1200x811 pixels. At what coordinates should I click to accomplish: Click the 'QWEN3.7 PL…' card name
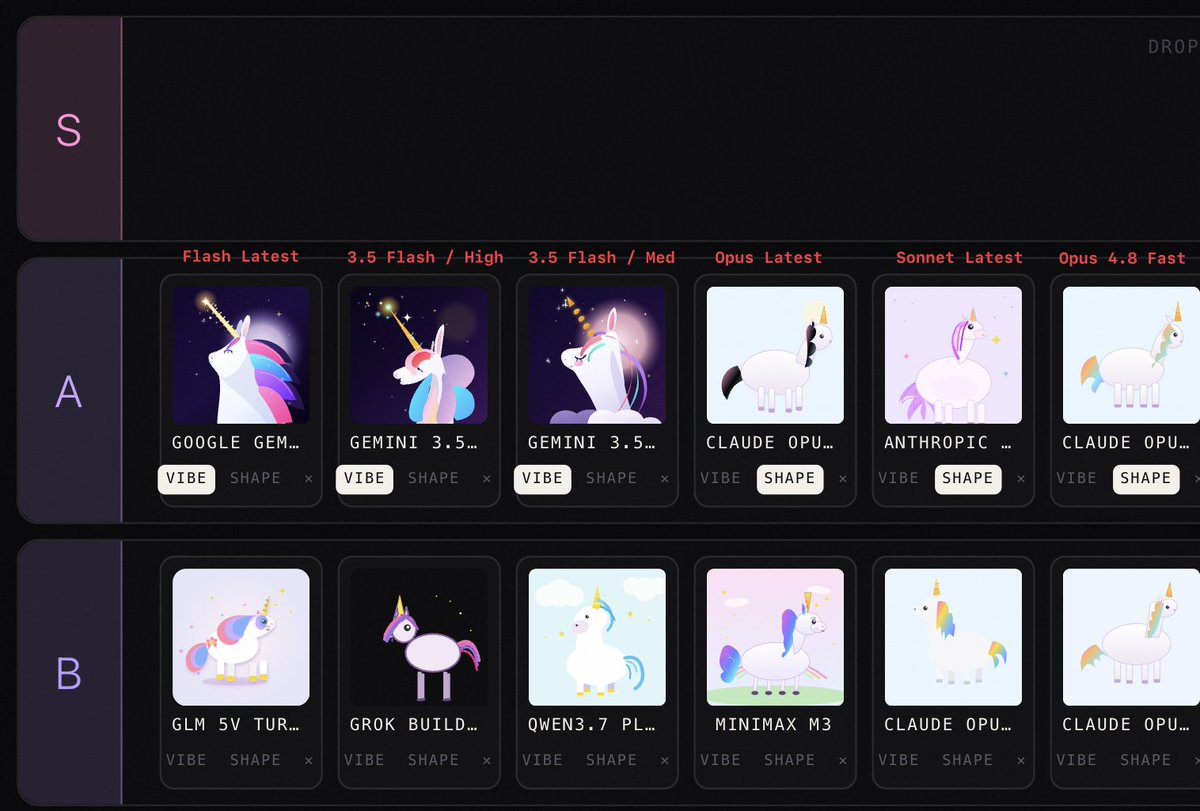[591, 725]
